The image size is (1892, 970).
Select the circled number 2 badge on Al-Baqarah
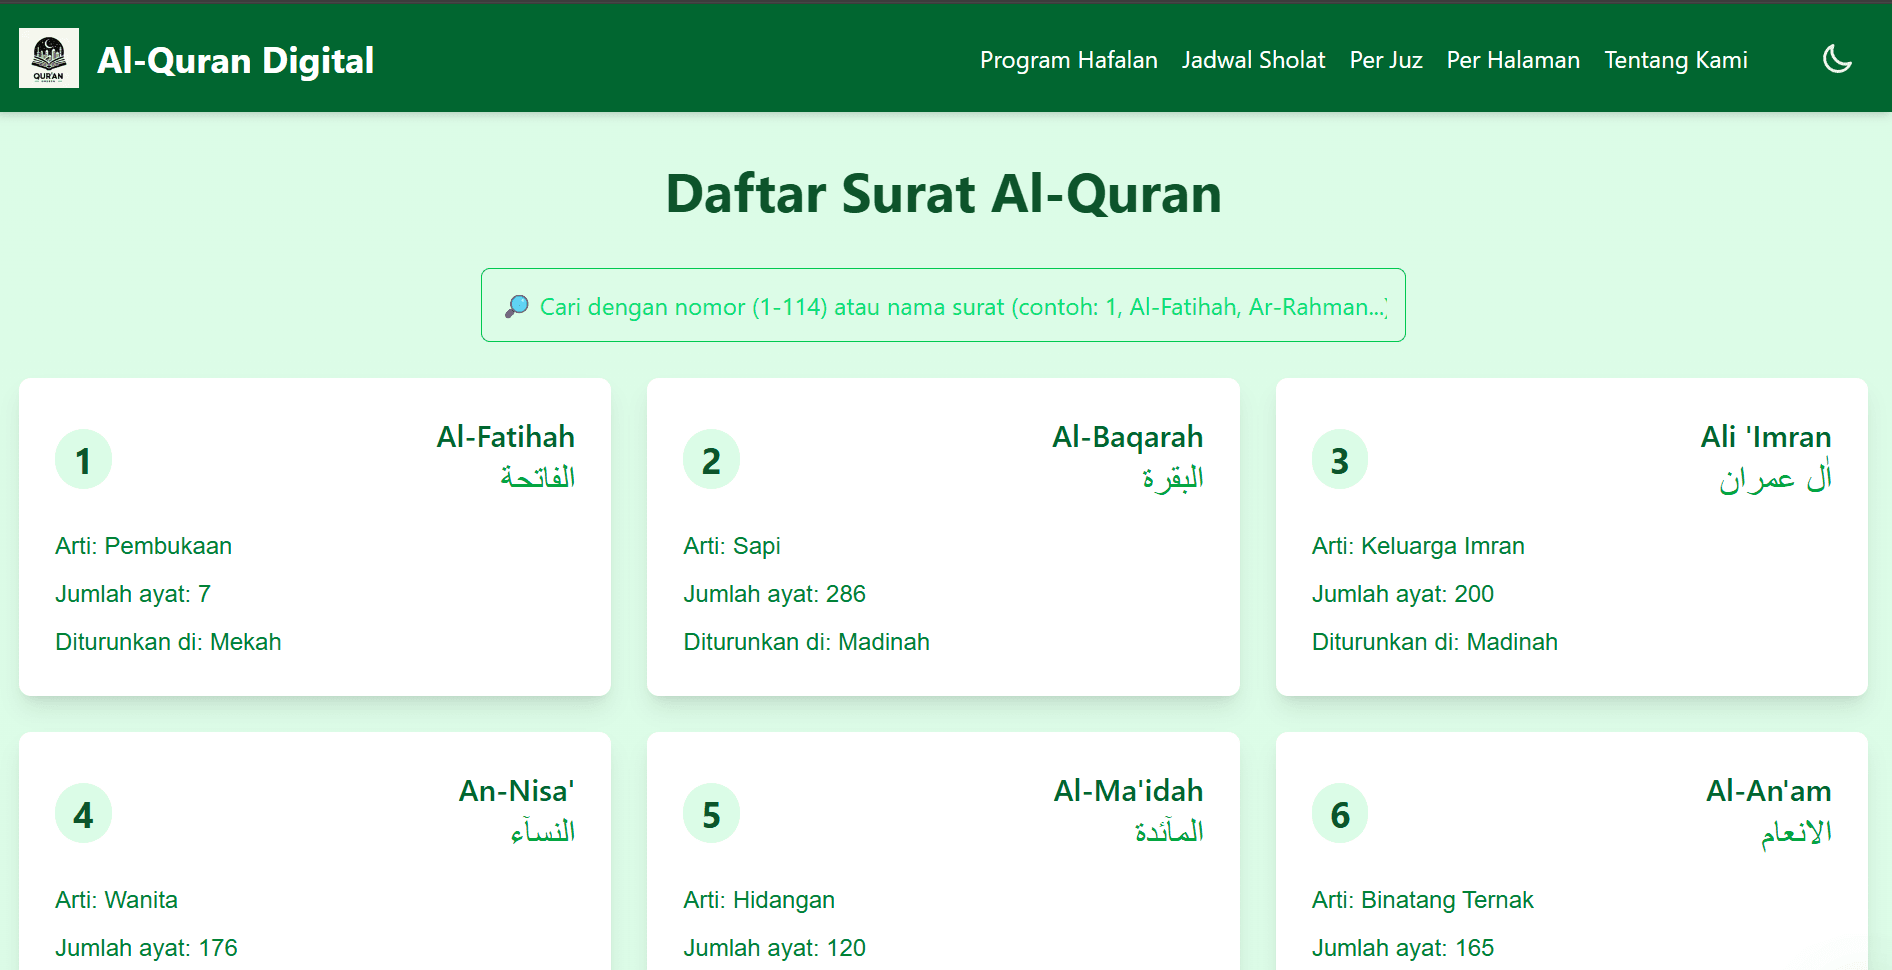(711, 459)
